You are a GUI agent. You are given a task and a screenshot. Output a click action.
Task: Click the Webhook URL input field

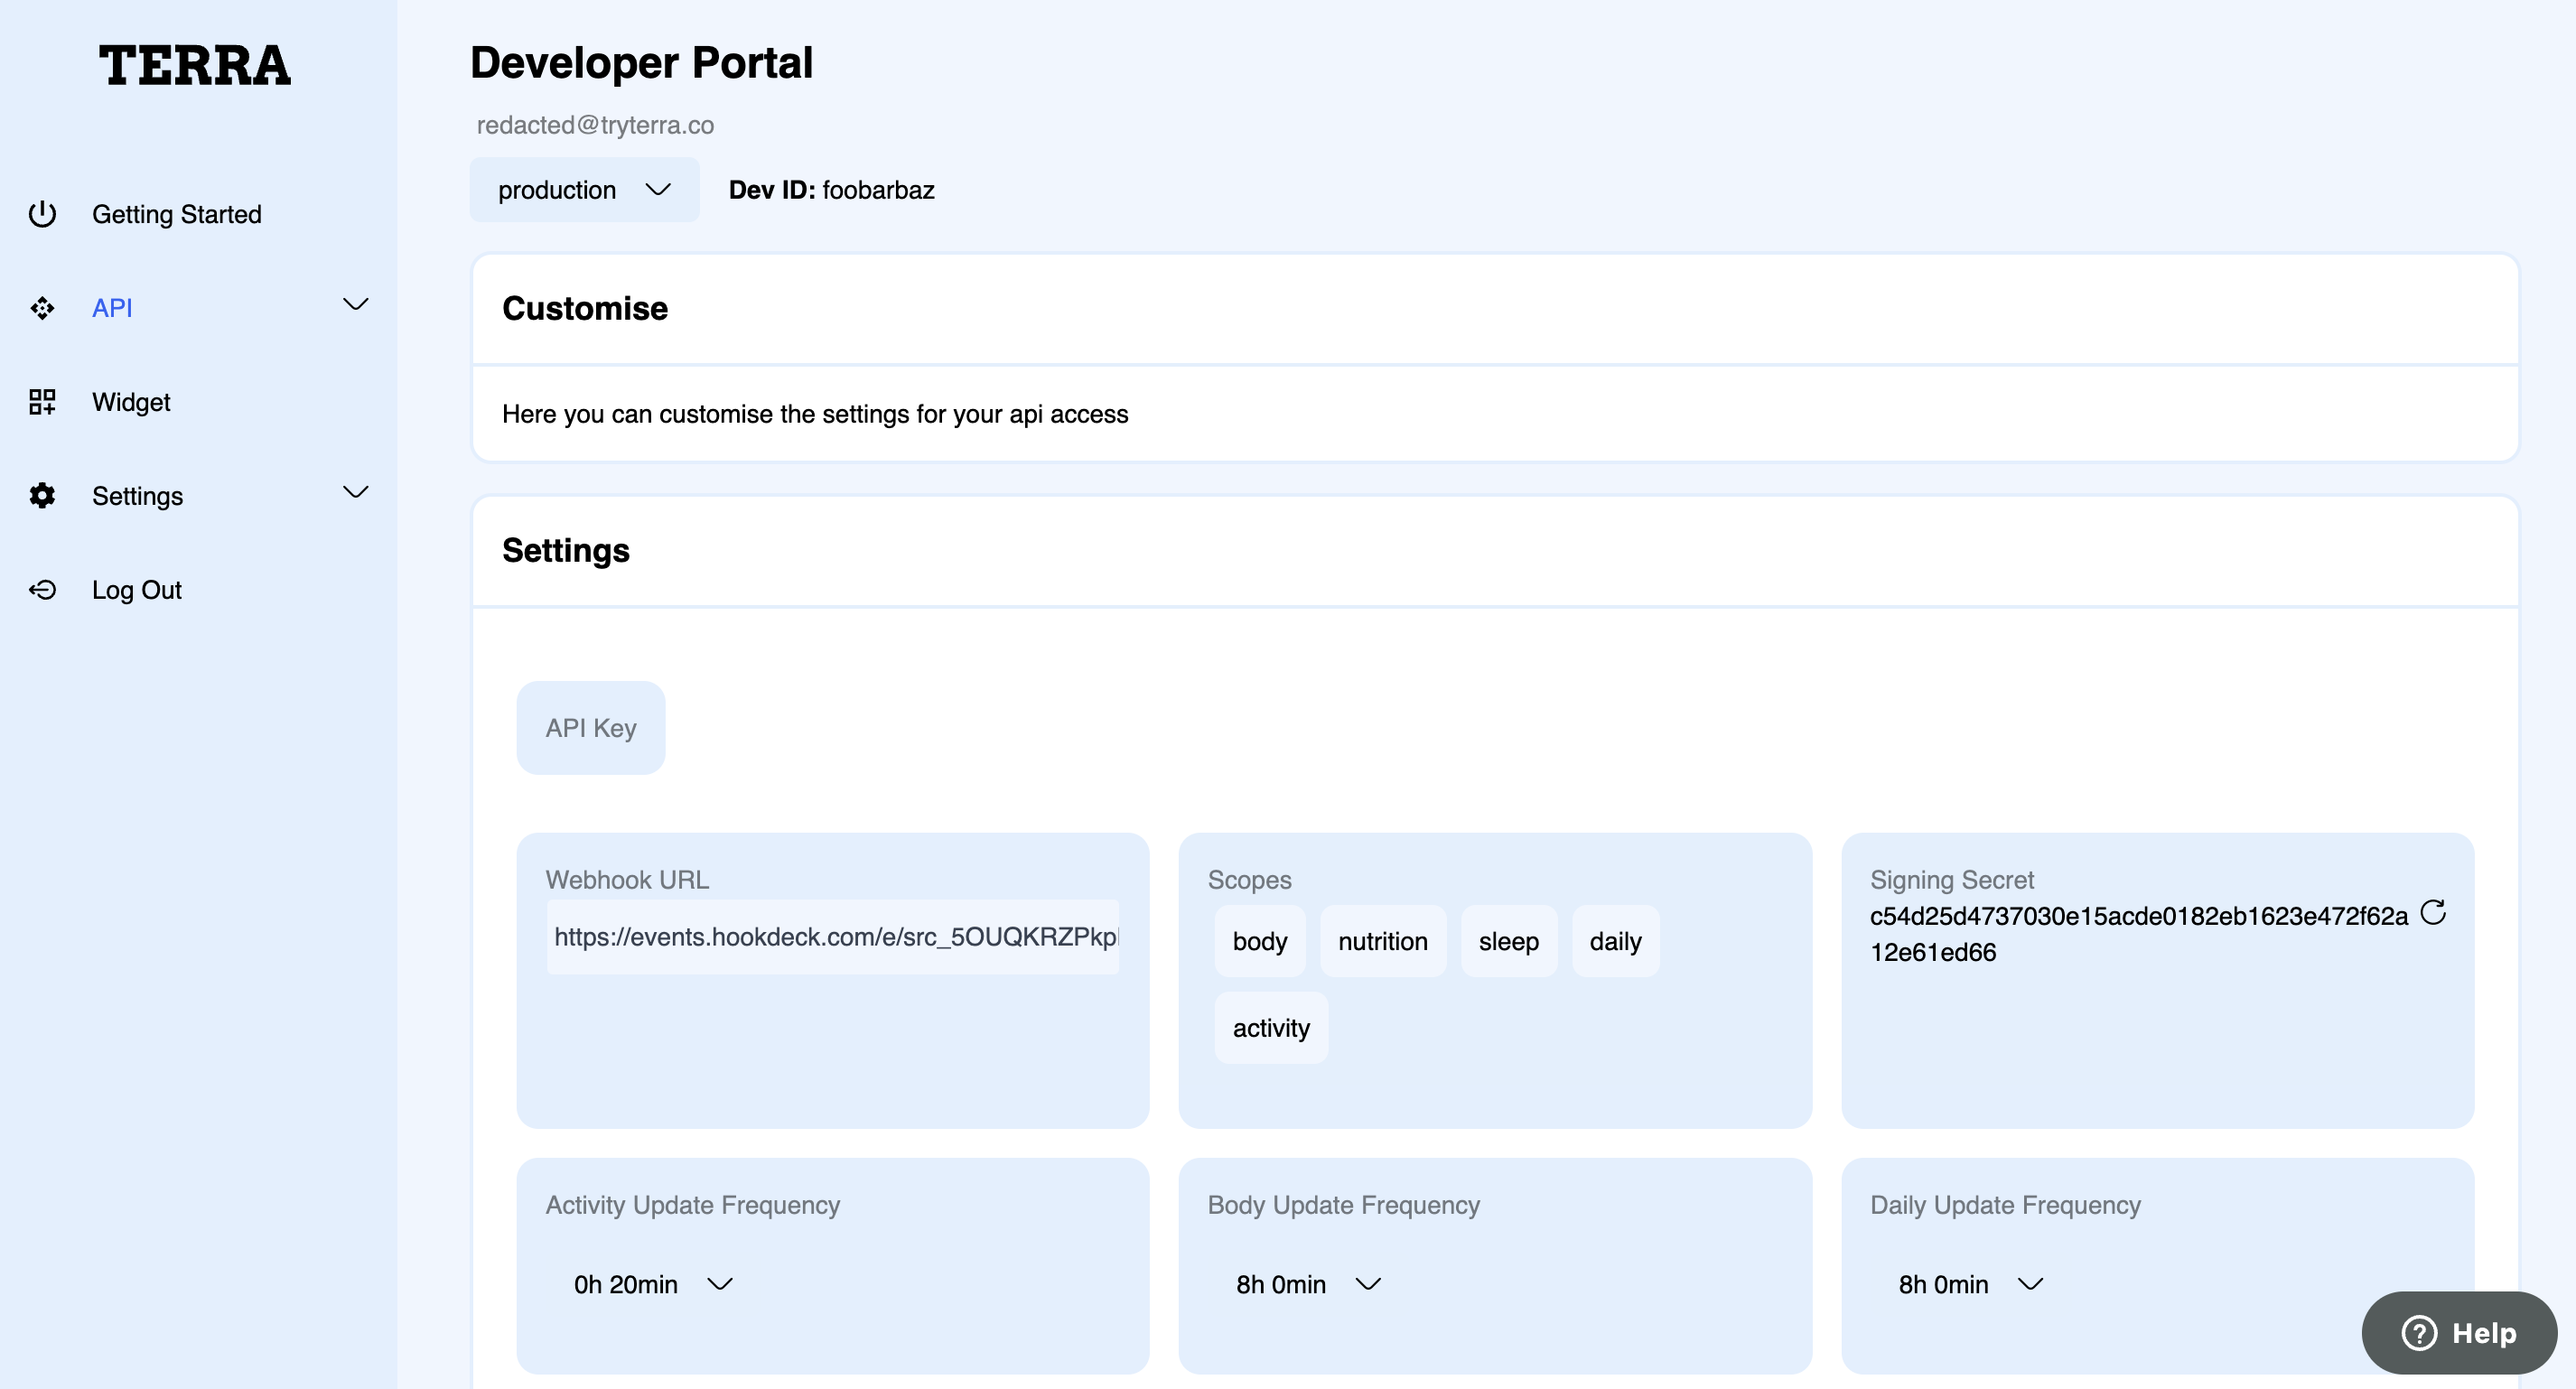click(832, 937)
